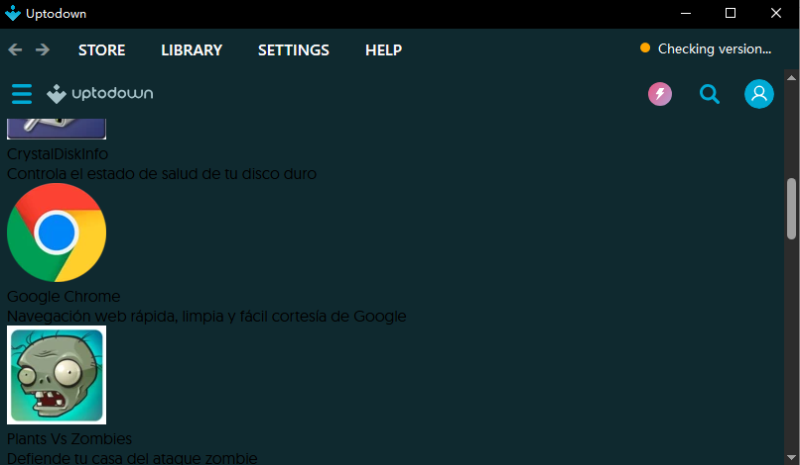Maximize the Uptodown window
This screenshot has height=465, width=800.
pyautogui.click(x=731, y=13)
